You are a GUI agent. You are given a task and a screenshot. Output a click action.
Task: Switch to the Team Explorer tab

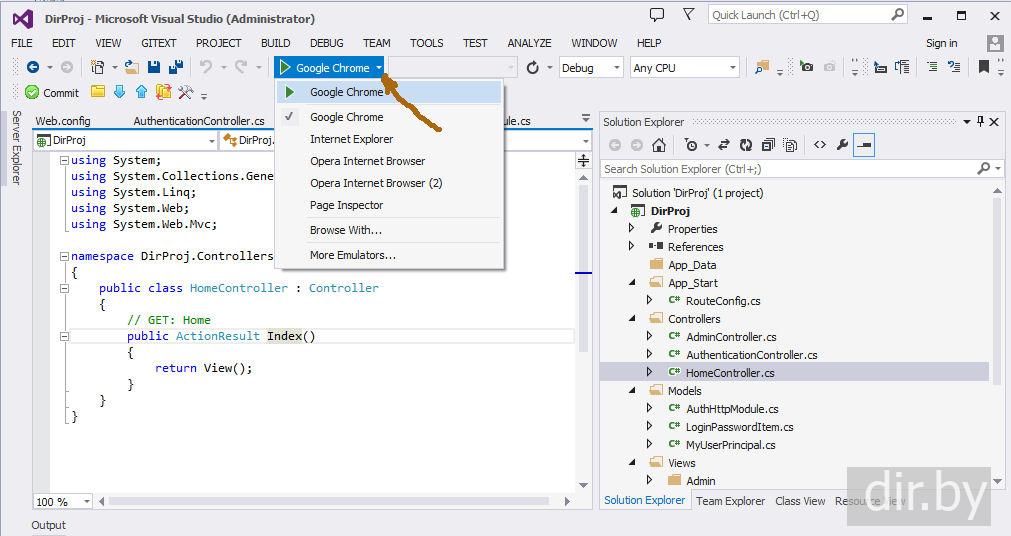730,501
